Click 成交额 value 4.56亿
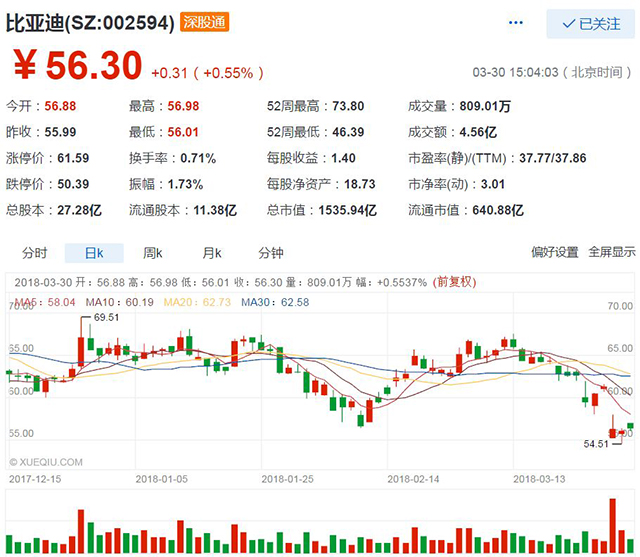Screen dimensions: 640x557 (x=478, y=132)
